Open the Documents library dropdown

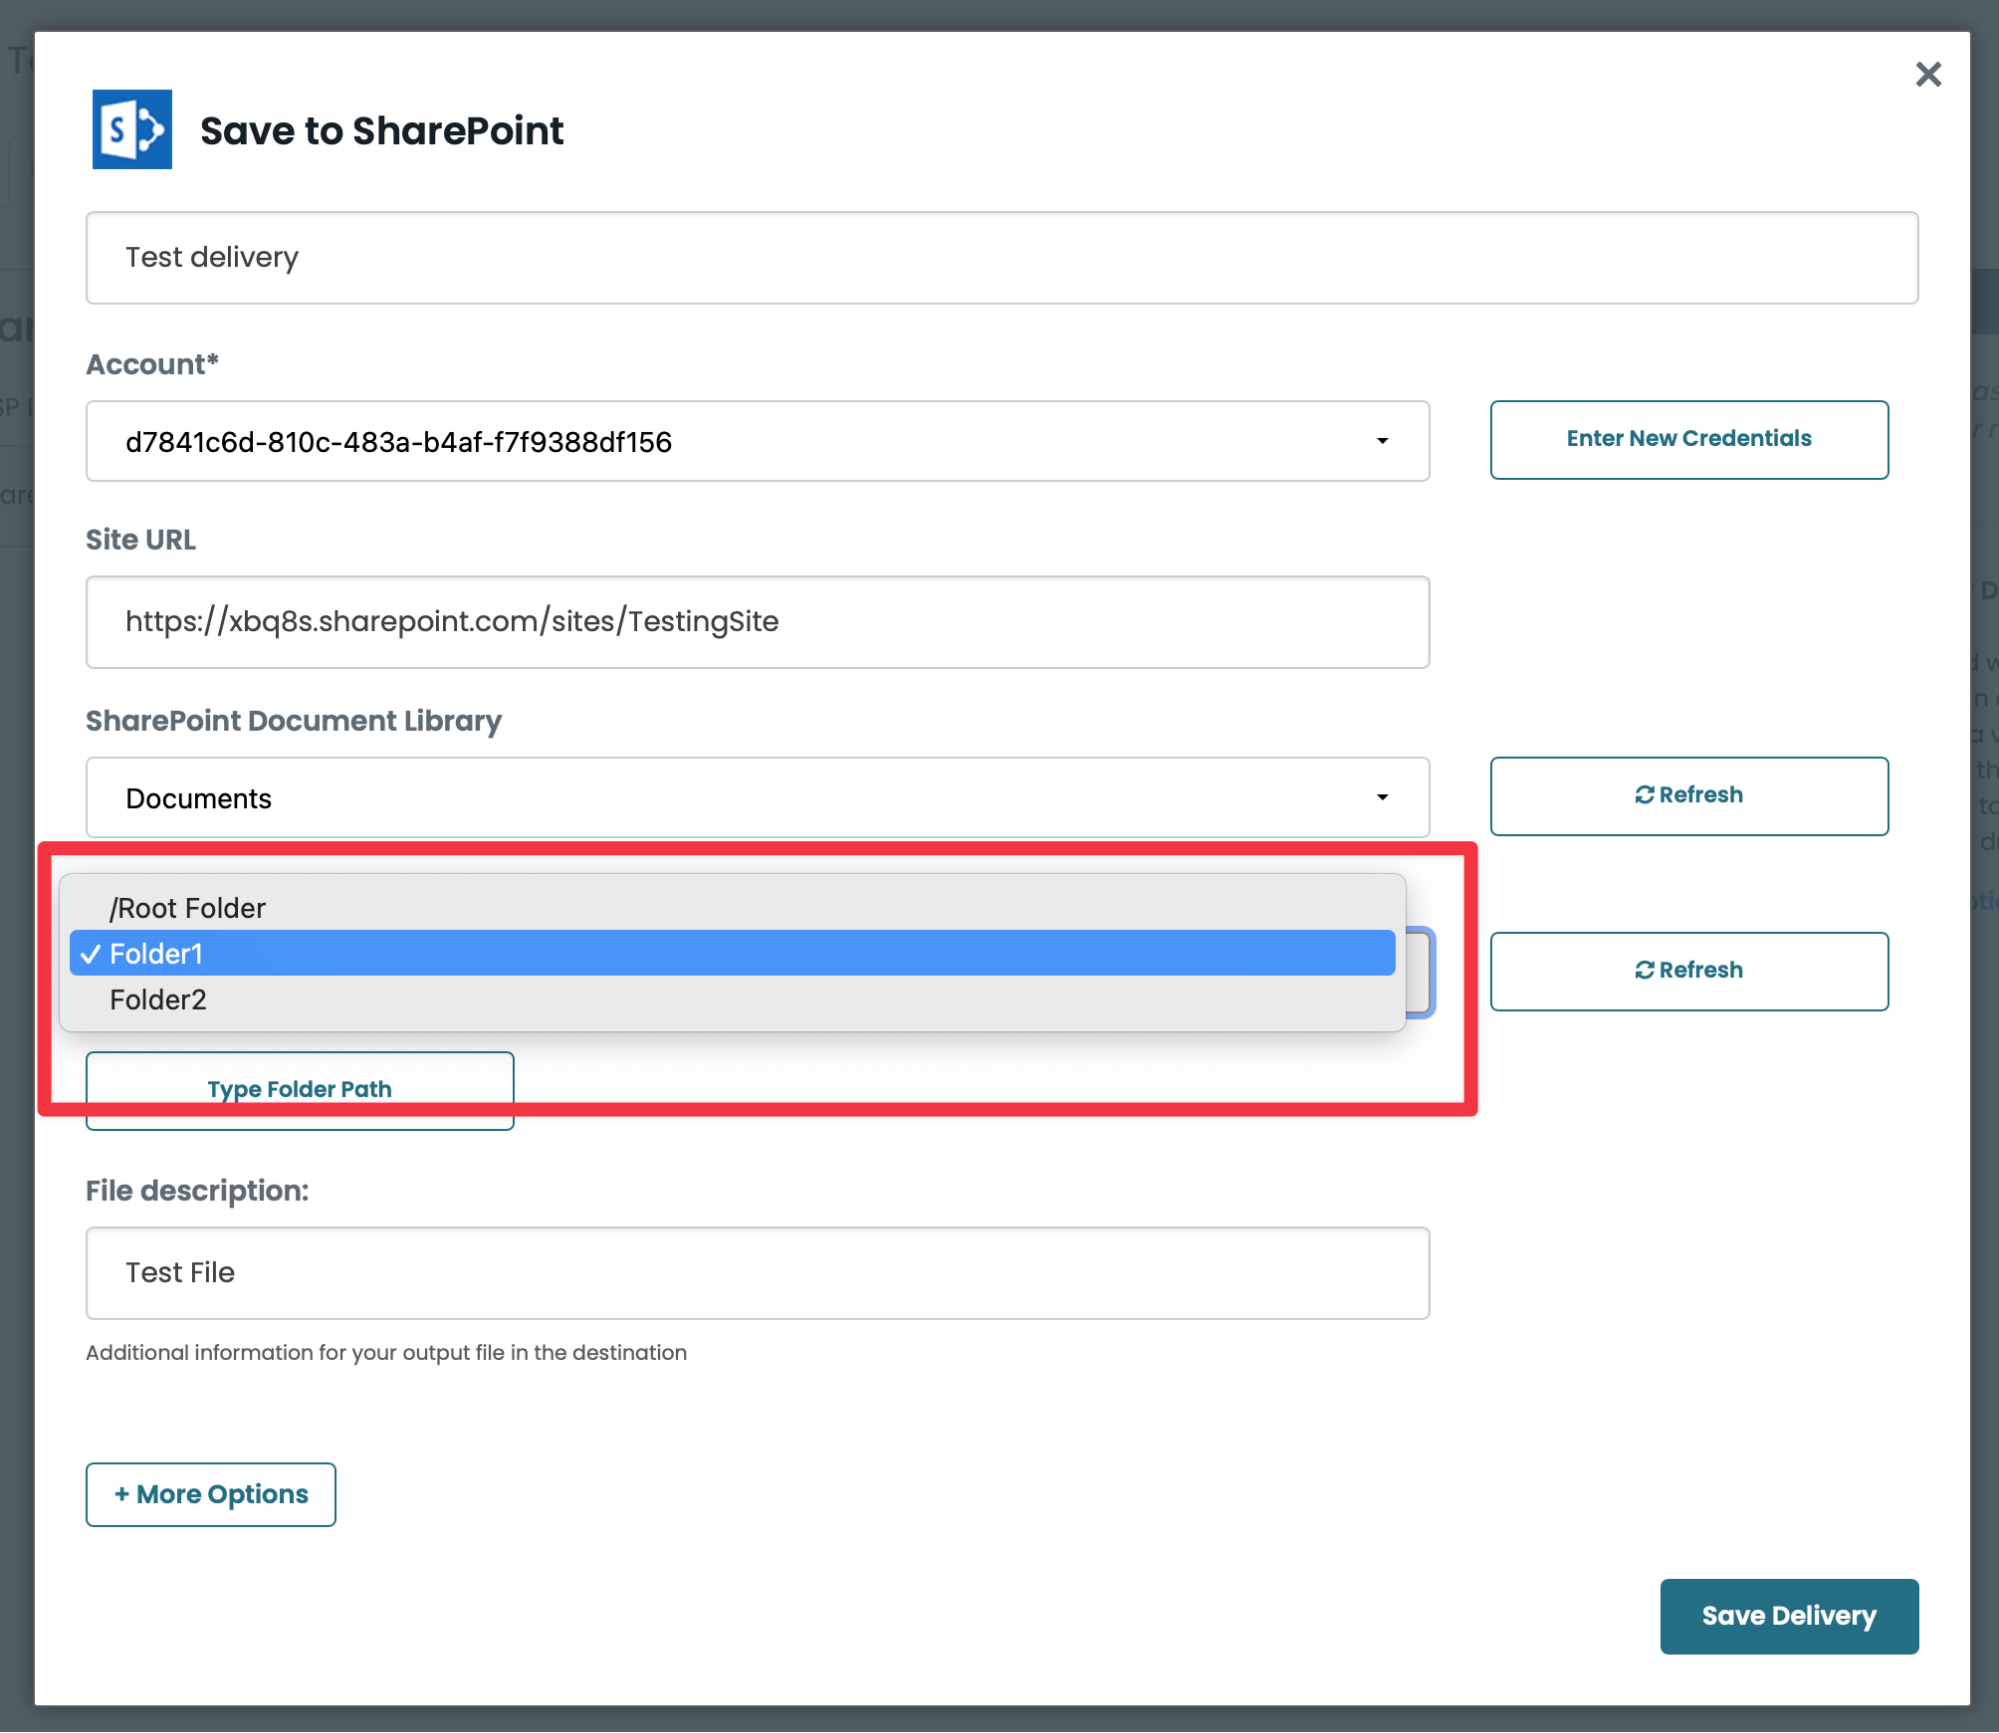pyautogui.click(x=756, y=797)
